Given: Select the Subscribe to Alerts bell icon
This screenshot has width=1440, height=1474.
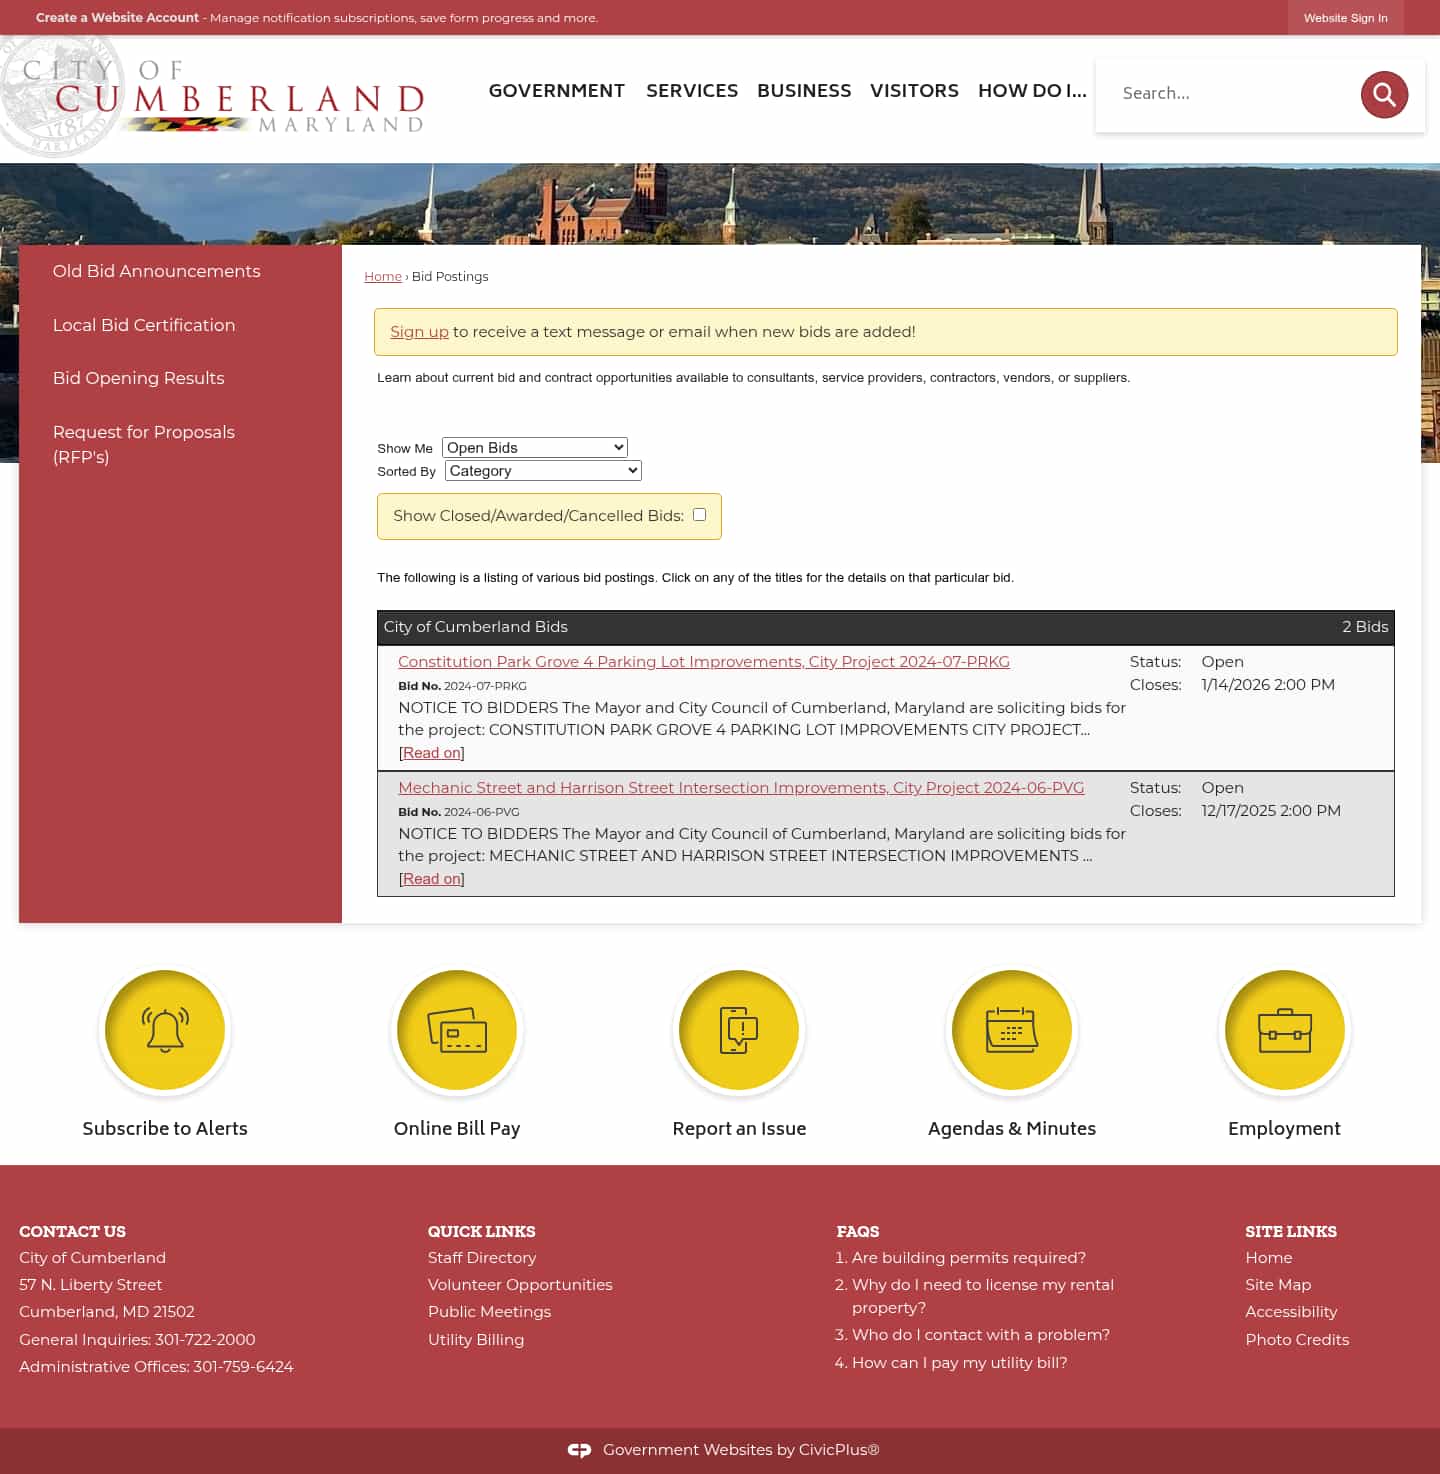Looking at the screenshot, I should click(165, 1030).
